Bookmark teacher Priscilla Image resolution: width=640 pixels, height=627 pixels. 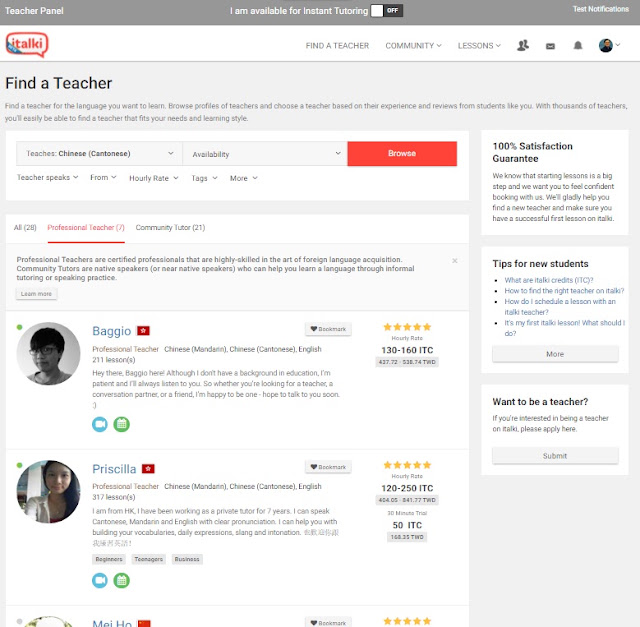point(328,467)
